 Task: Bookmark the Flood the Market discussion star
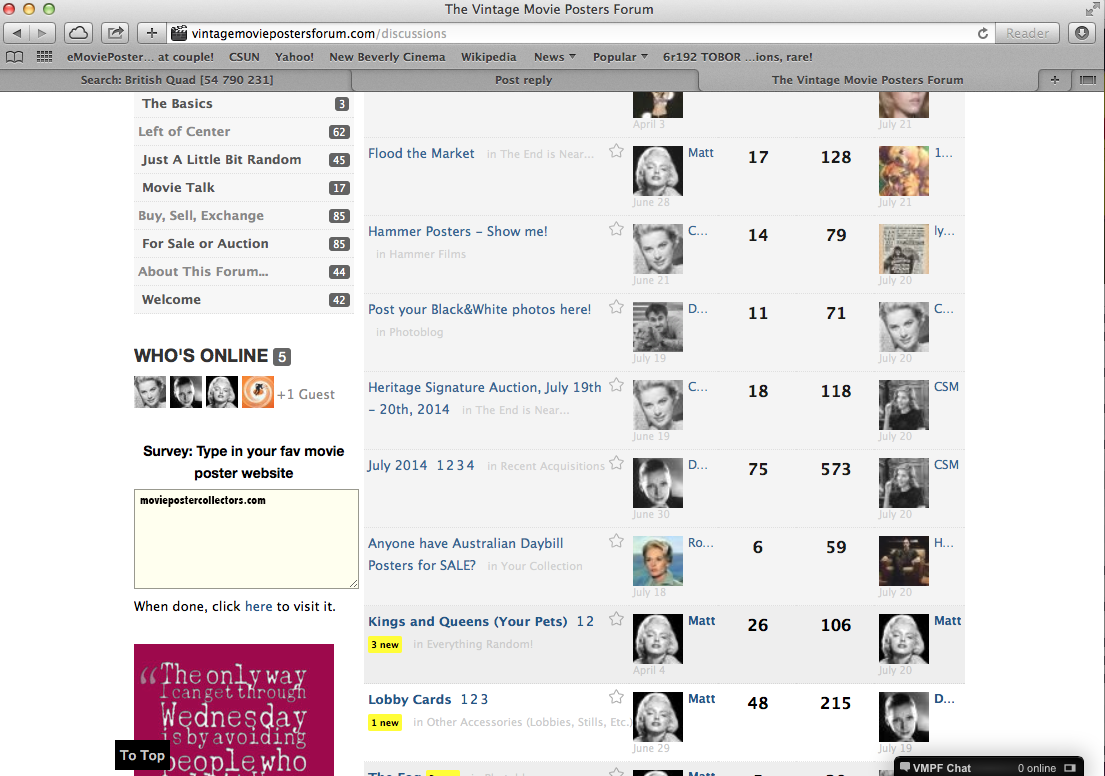coord(616,151)
